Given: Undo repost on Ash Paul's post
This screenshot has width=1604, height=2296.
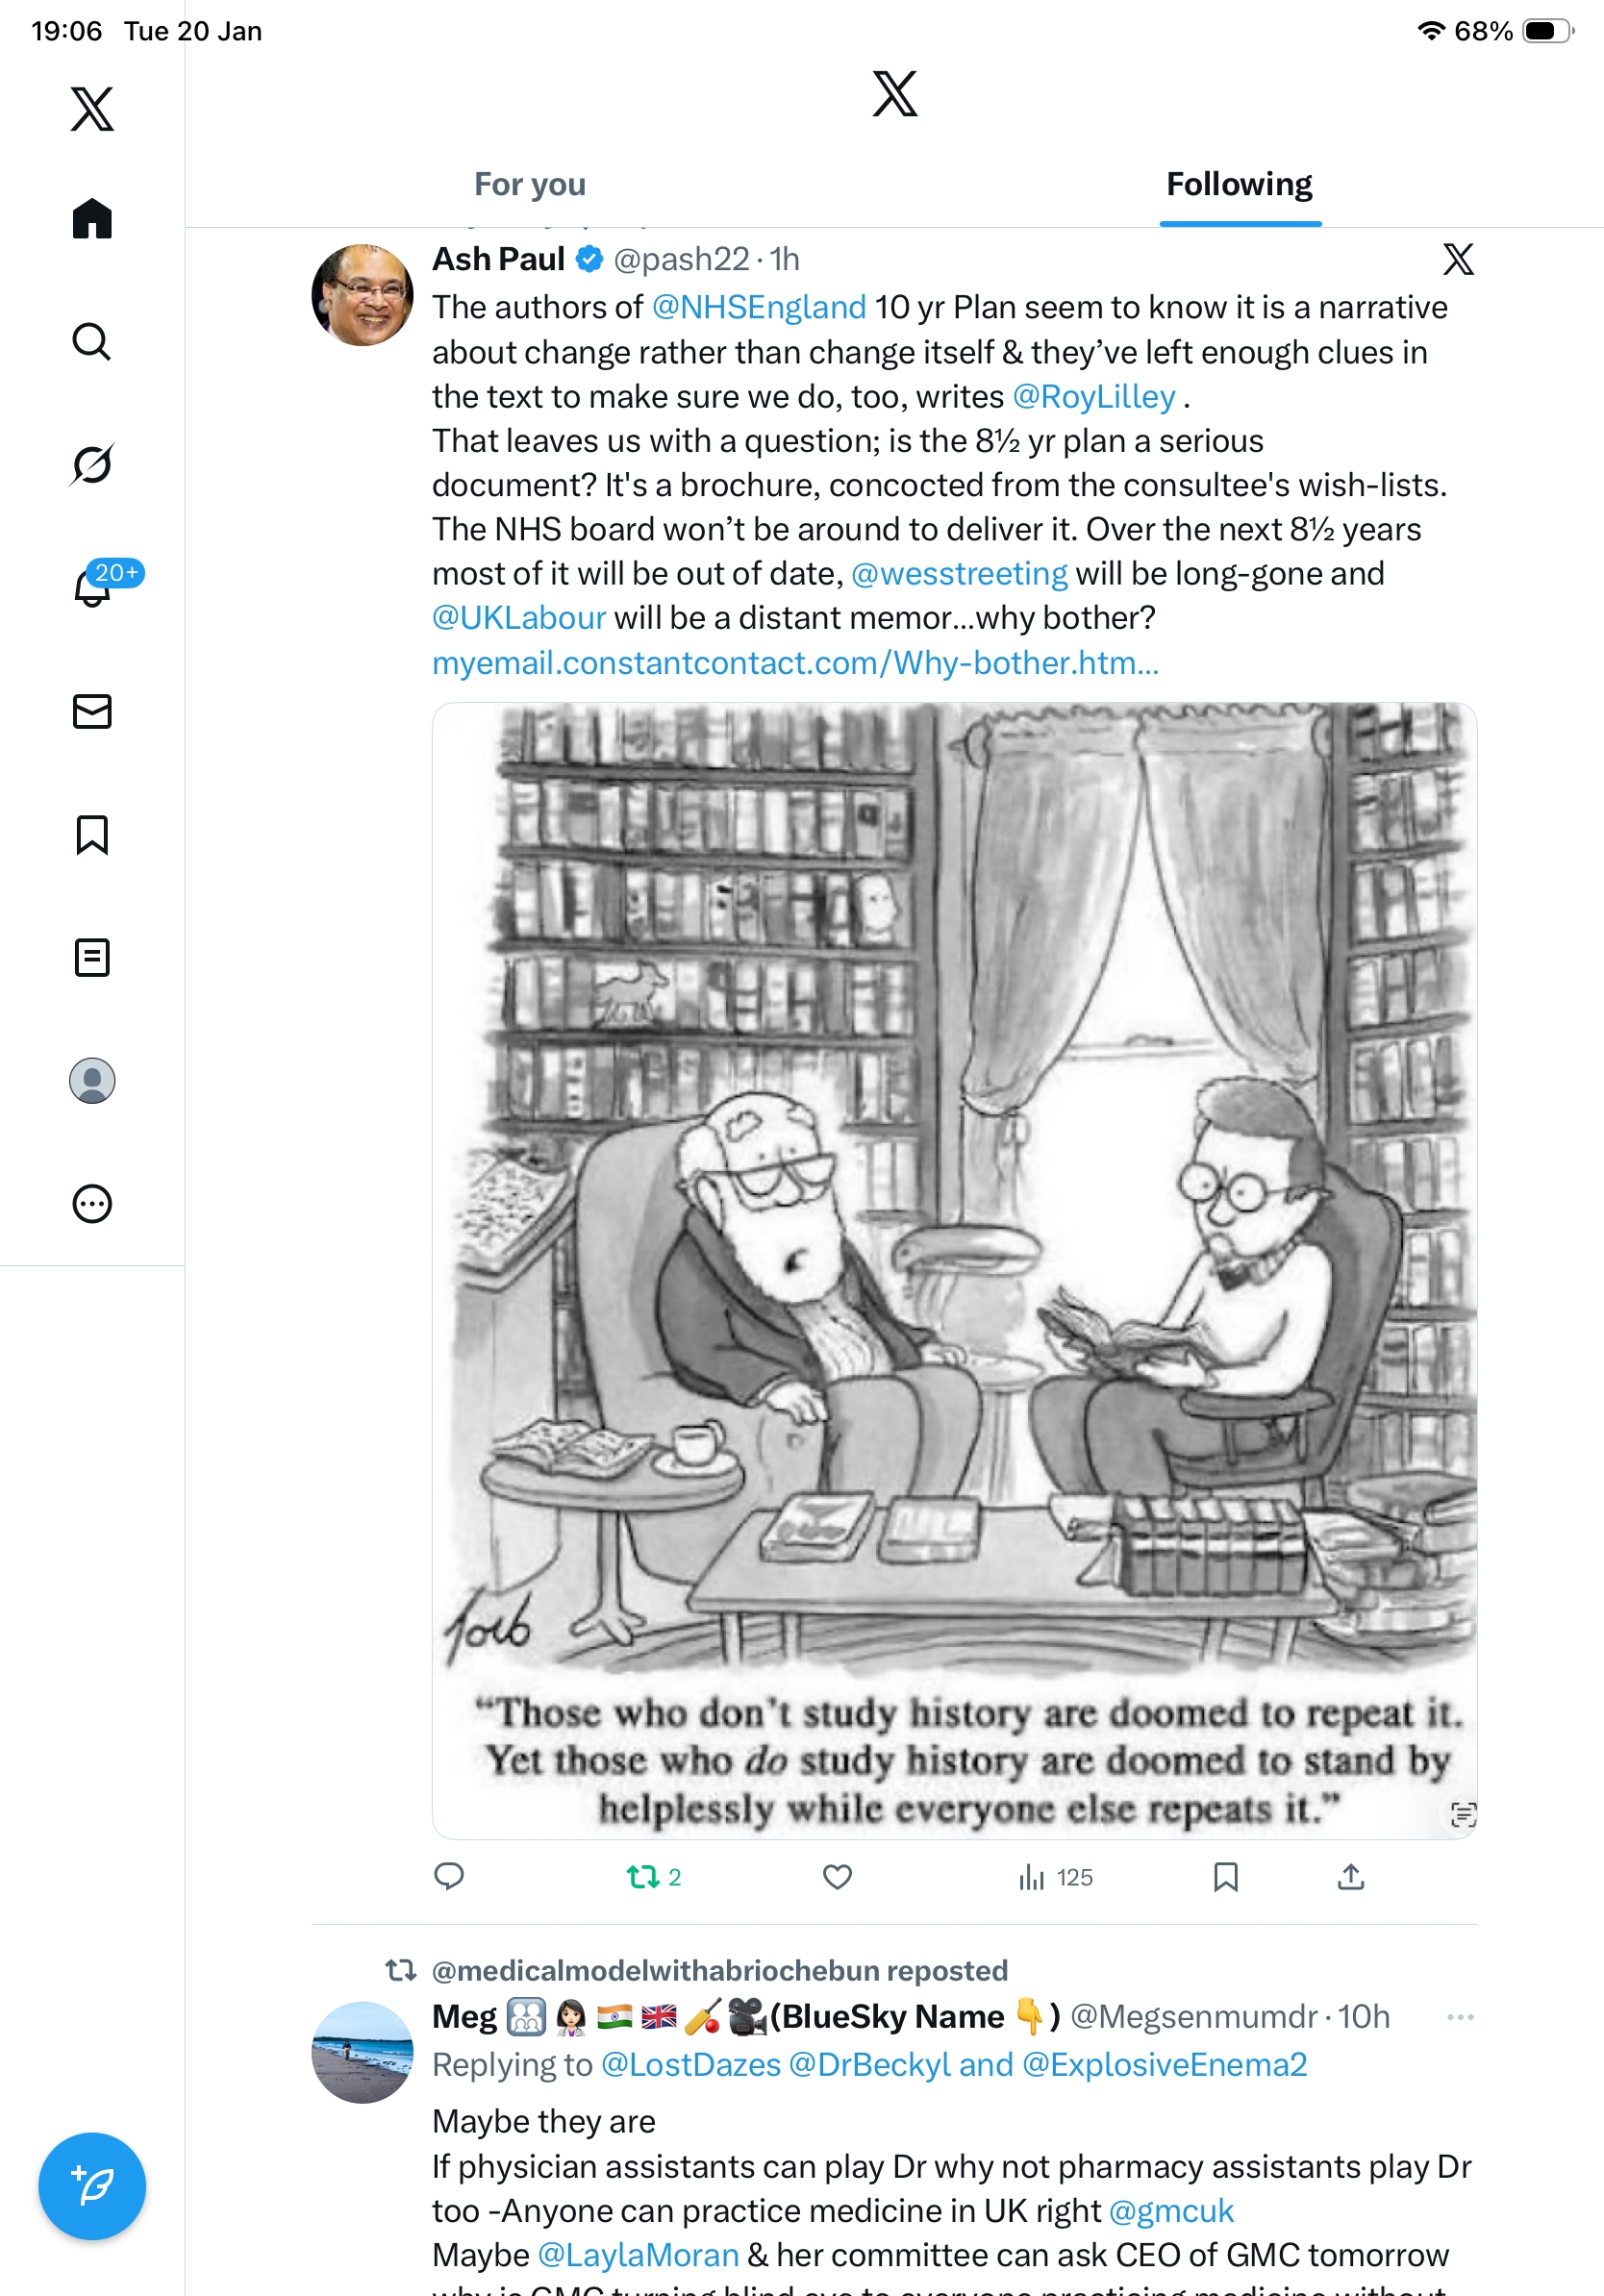Looking at the screenshot, I should (654, 1877).
